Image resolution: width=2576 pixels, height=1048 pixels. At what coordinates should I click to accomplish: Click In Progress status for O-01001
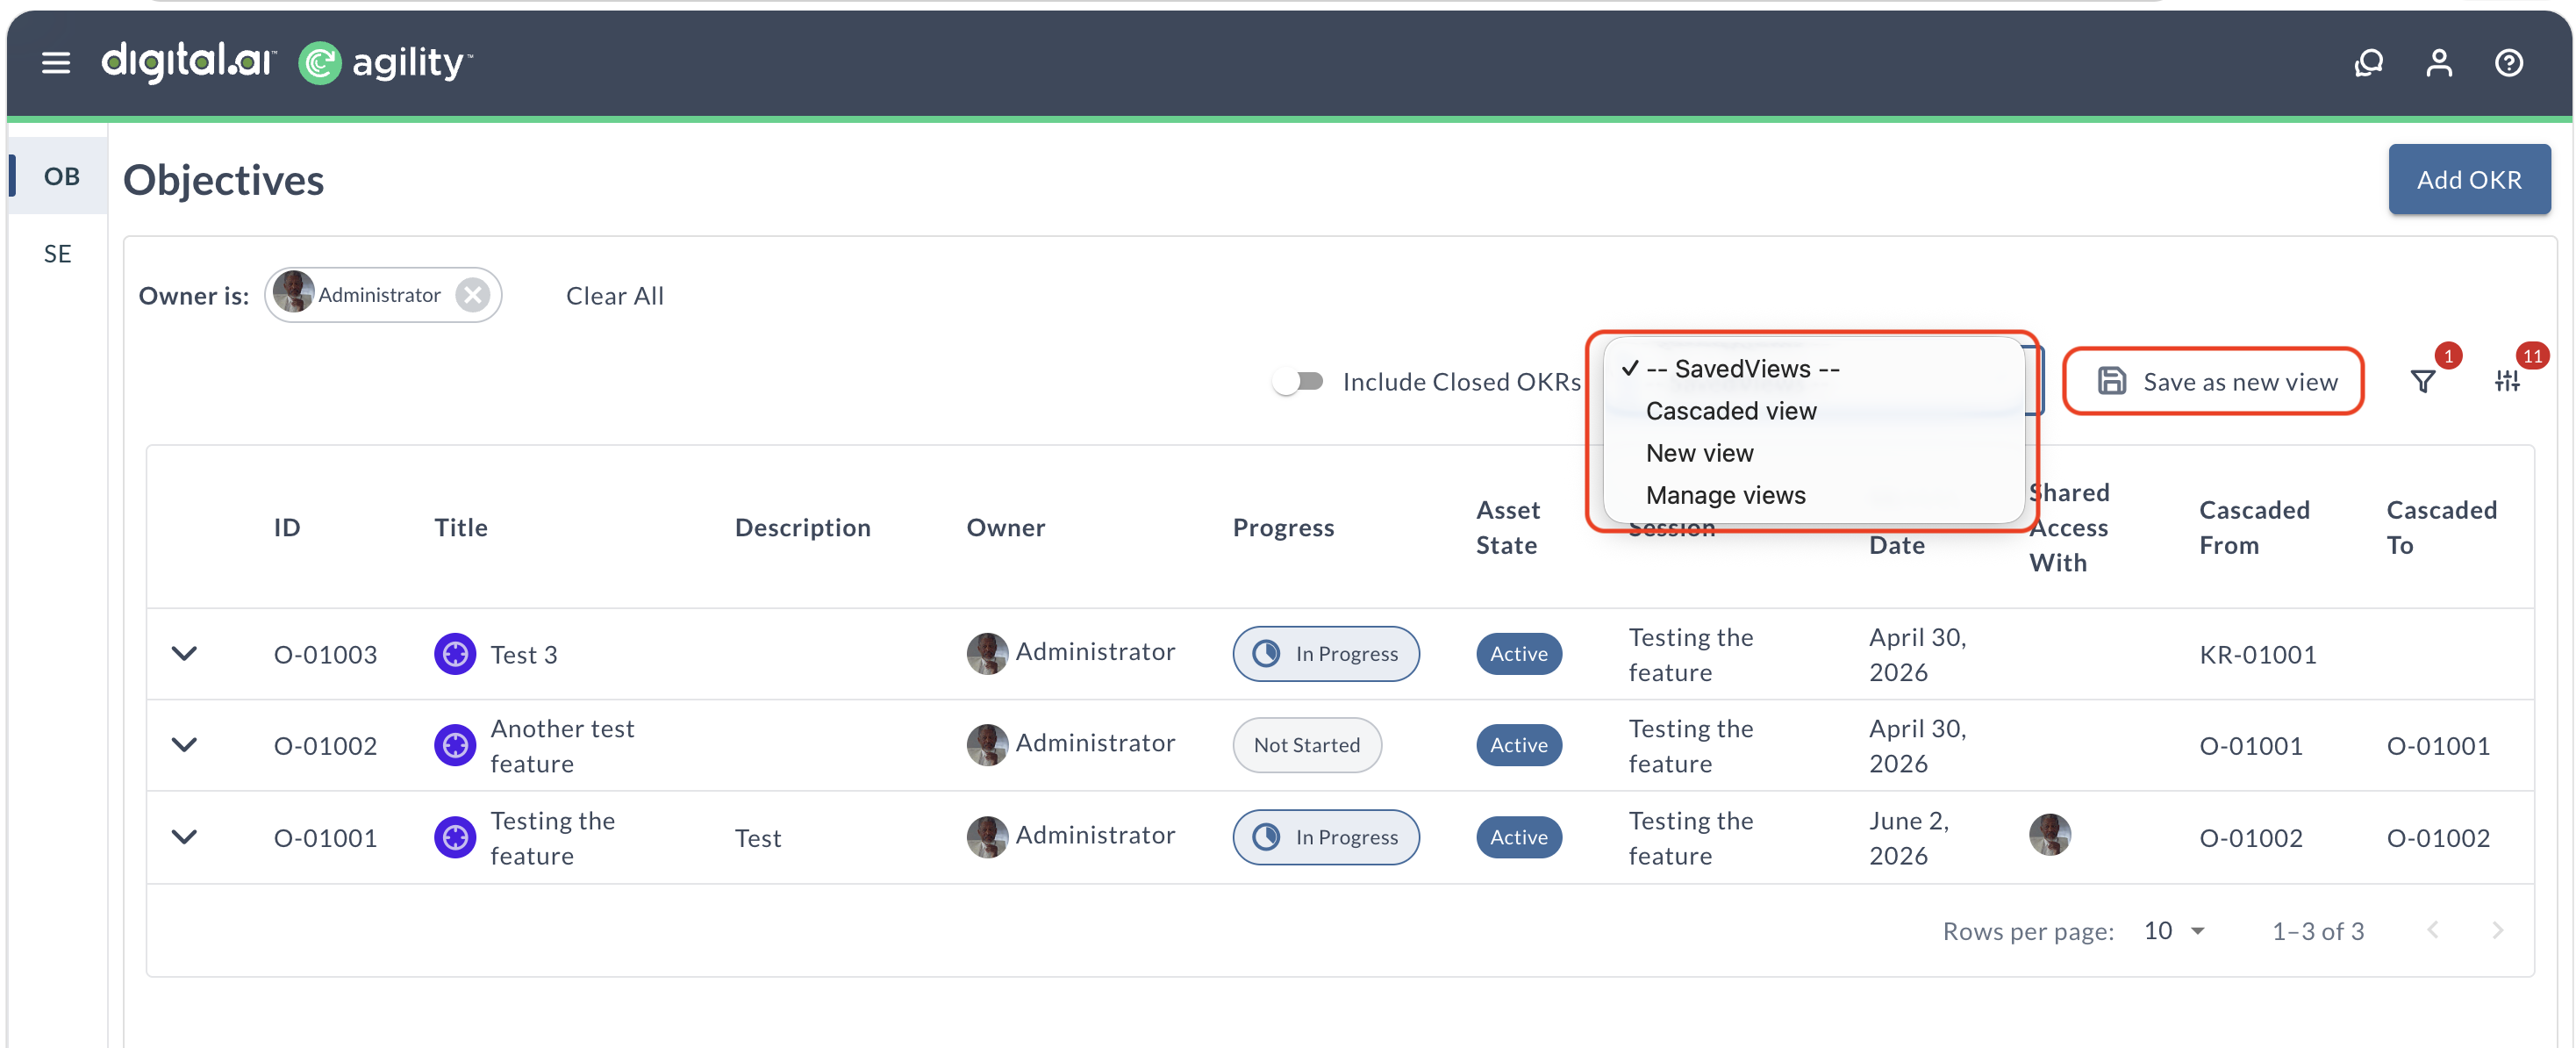[x=1326, y=837]
